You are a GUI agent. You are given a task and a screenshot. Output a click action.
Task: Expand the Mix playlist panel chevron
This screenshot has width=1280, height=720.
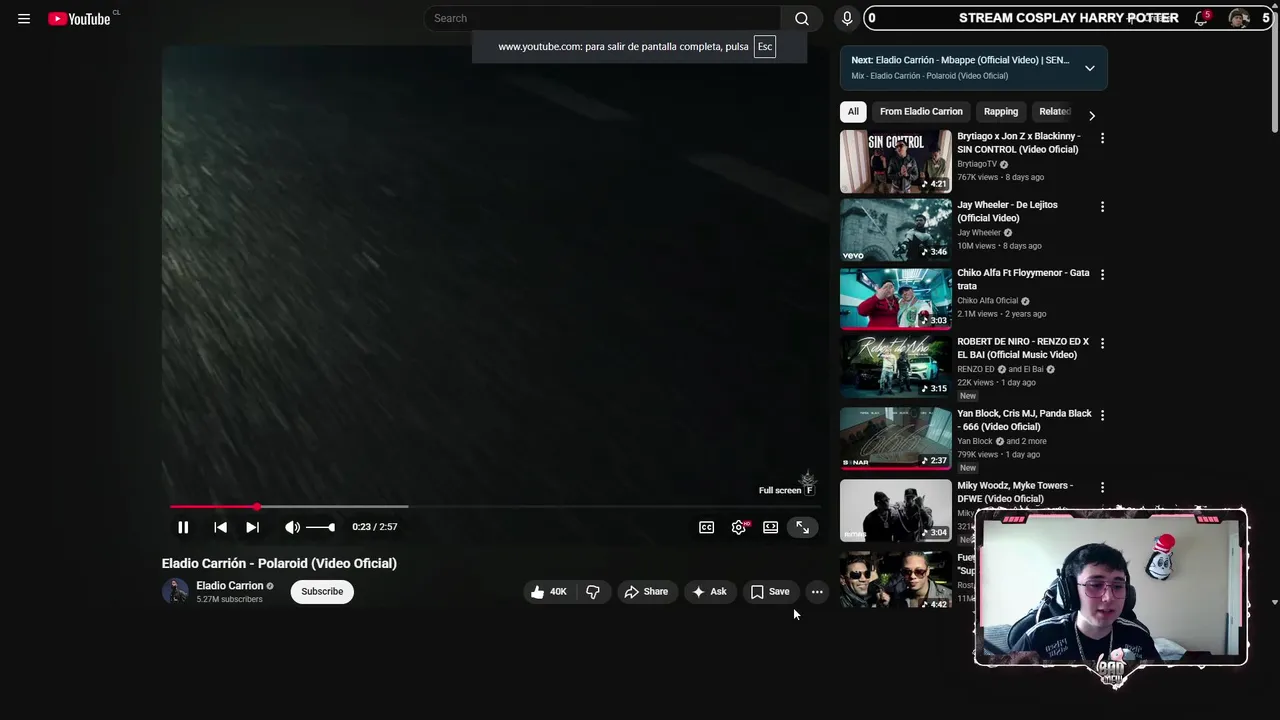(1090, 68)
